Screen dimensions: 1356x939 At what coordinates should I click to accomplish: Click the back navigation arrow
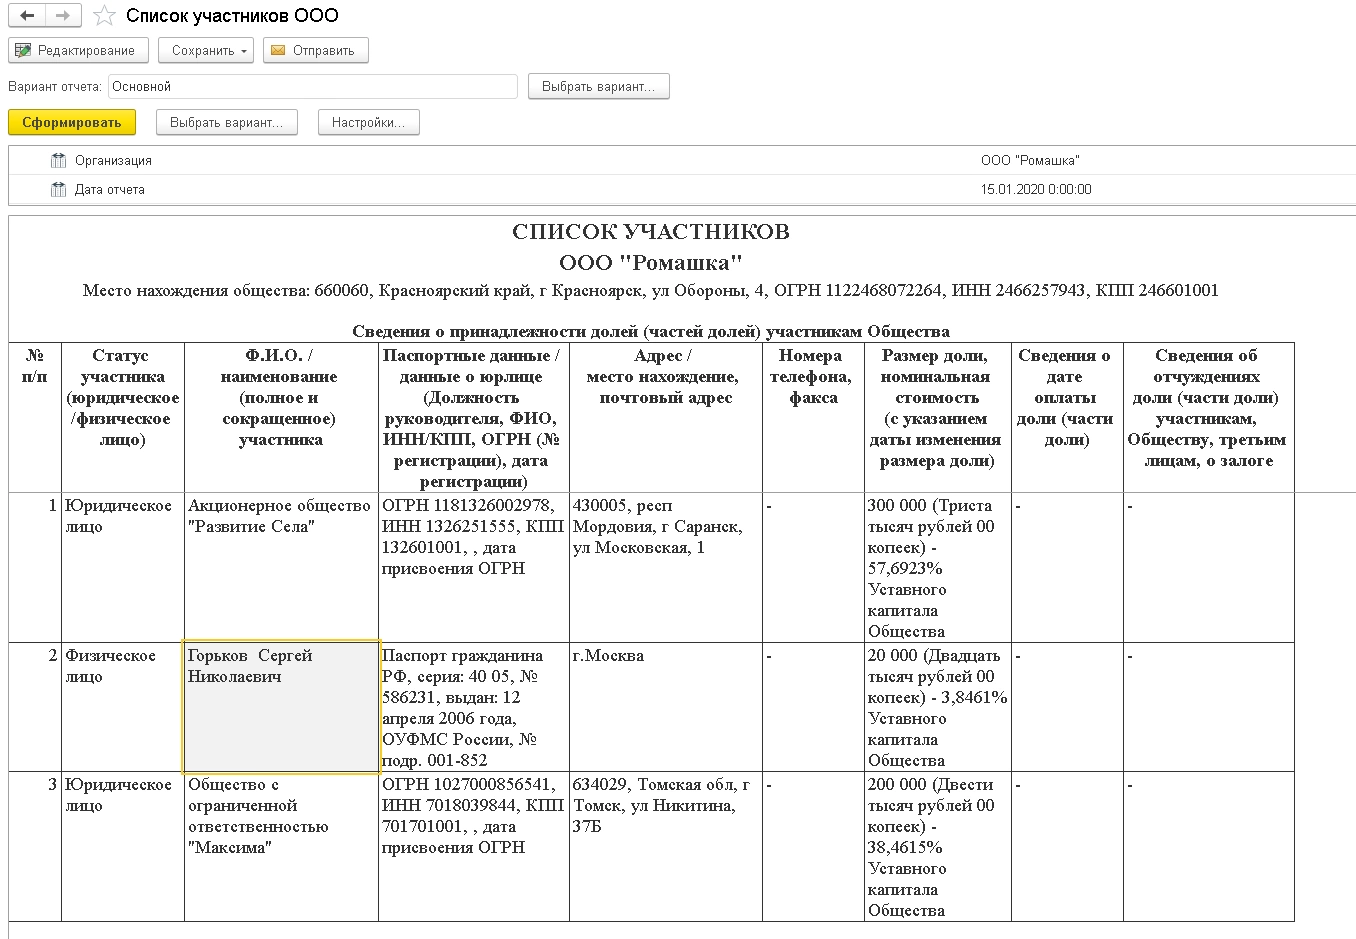[x=28, y=16]
